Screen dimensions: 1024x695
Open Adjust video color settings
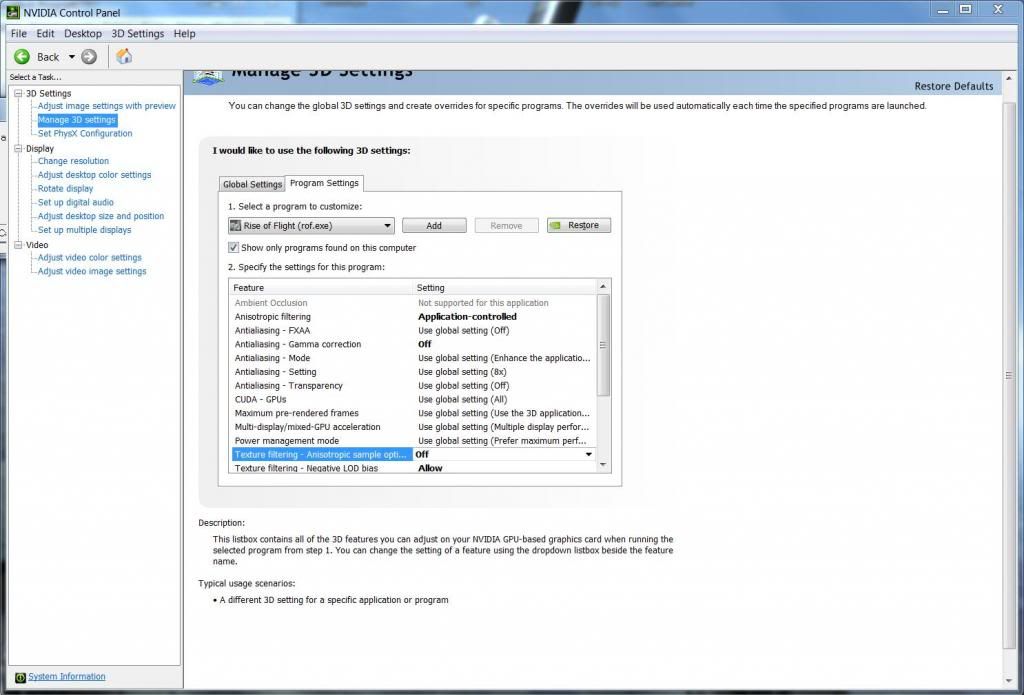point(89,257)
